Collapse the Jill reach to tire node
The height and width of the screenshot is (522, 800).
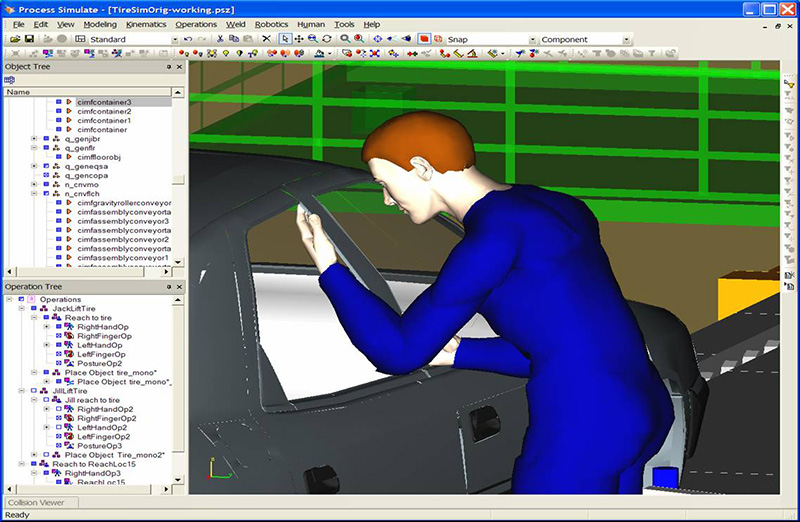33,400
